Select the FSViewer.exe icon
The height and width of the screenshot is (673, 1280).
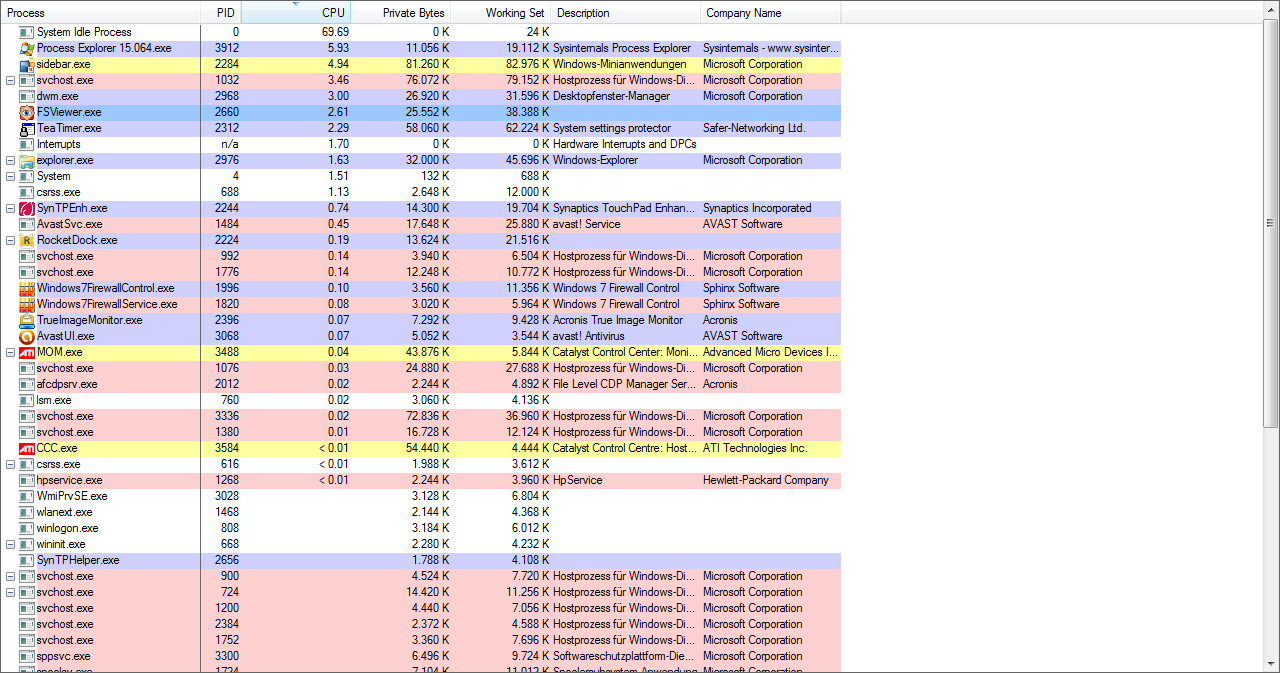pyautogui.click(x=27, y=112)
